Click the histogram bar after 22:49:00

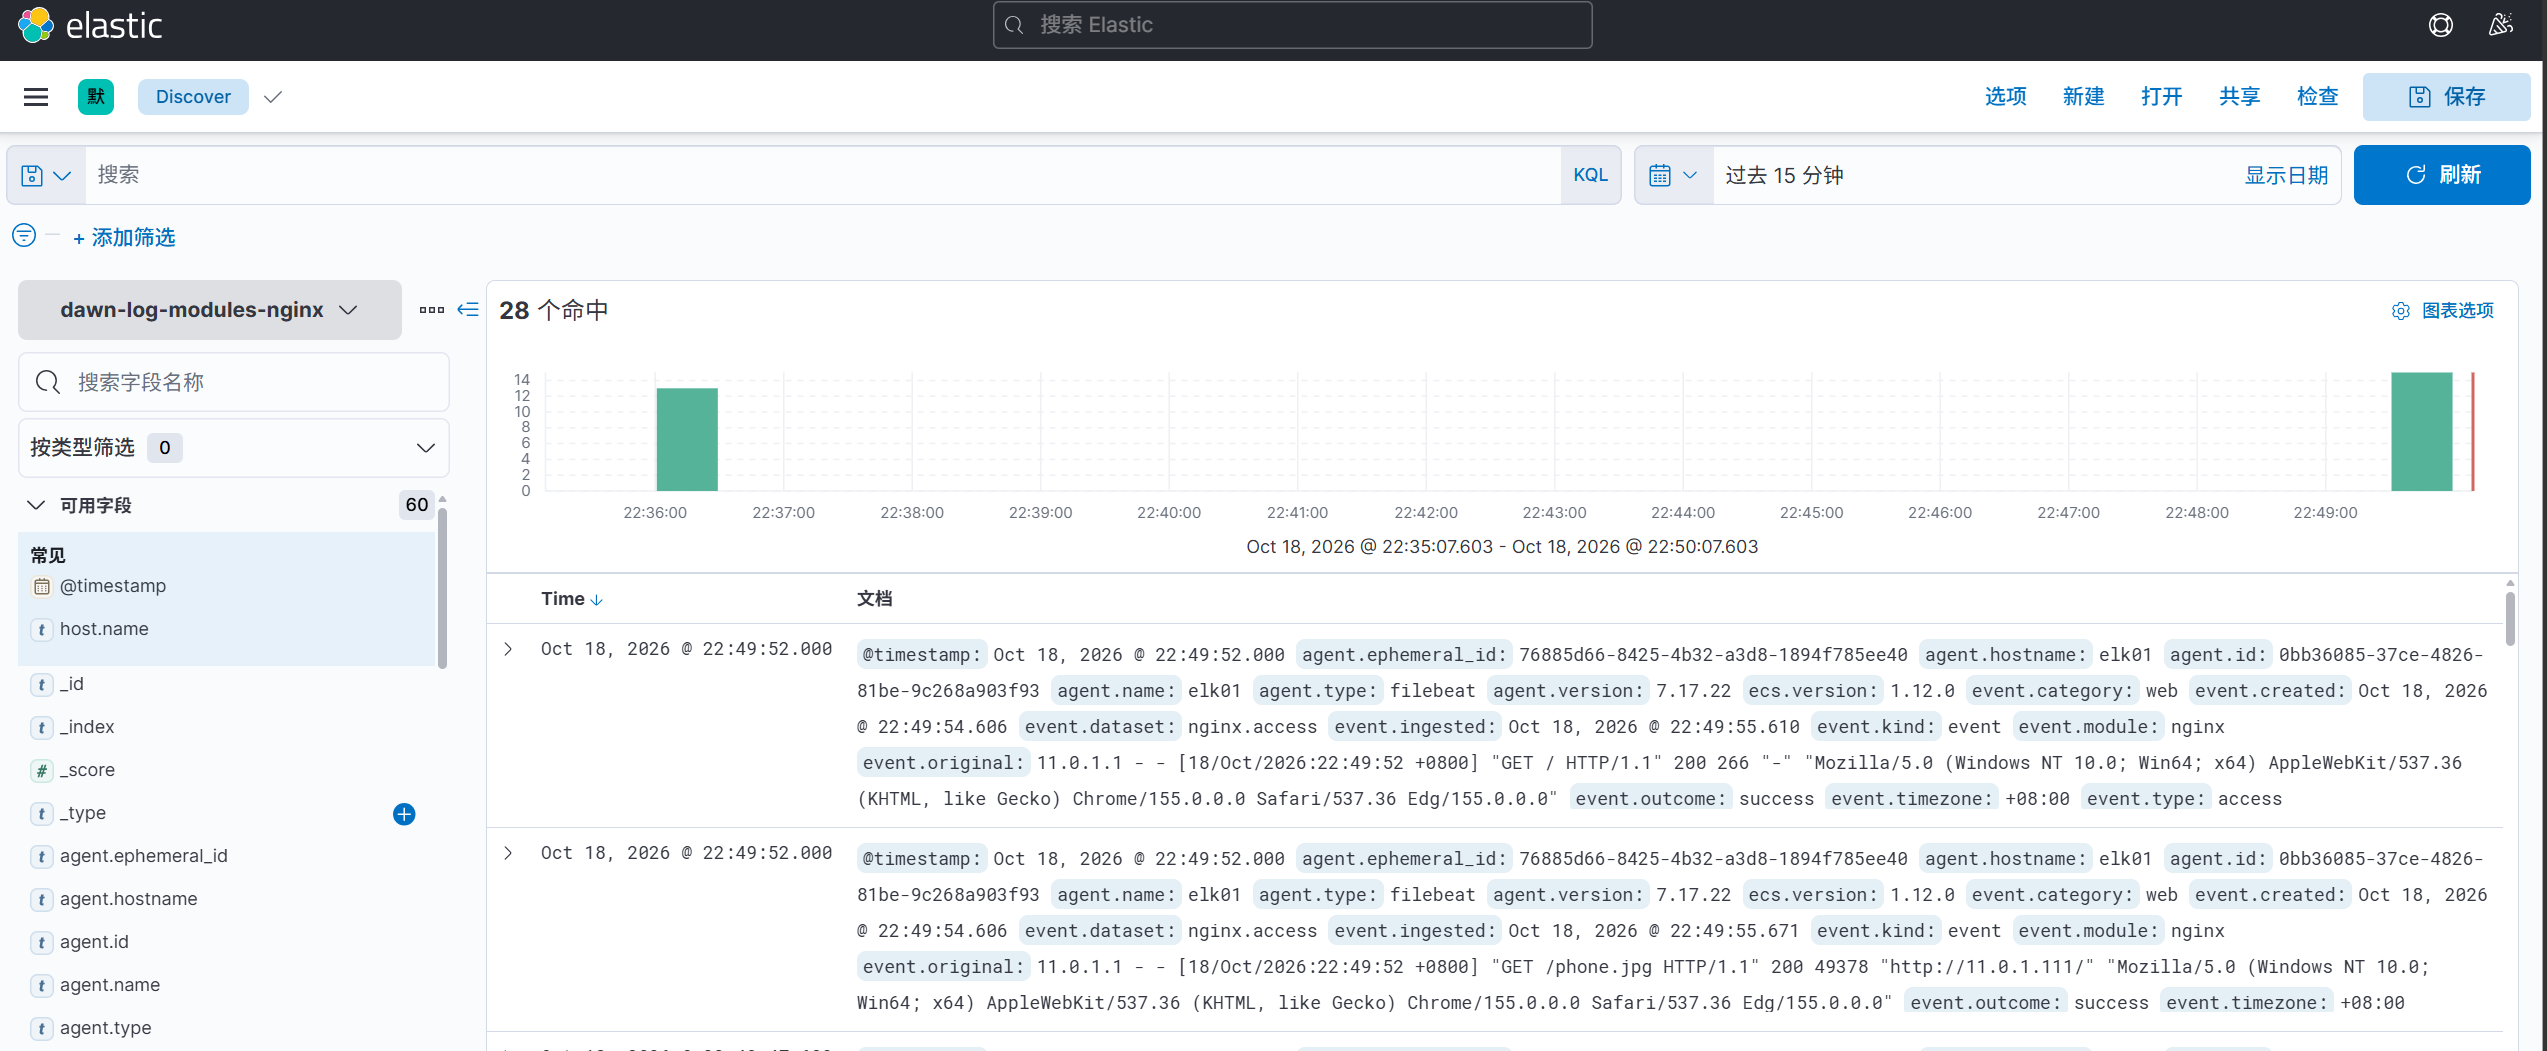2421,432
